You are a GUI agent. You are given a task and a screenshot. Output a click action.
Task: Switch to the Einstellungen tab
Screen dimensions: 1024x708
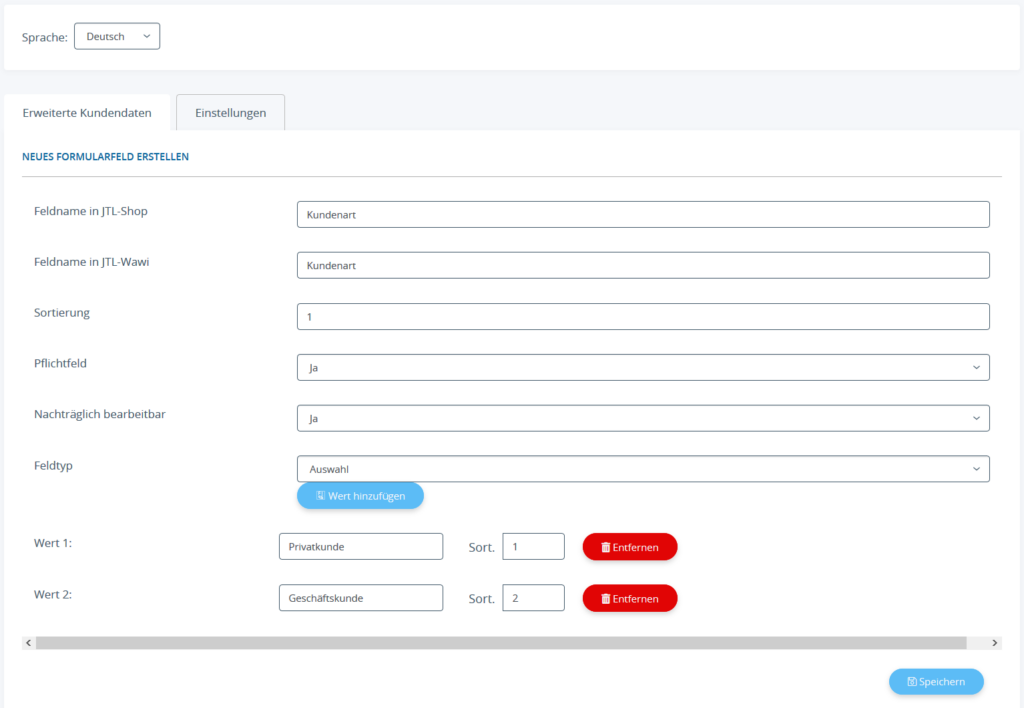[230, 113]
